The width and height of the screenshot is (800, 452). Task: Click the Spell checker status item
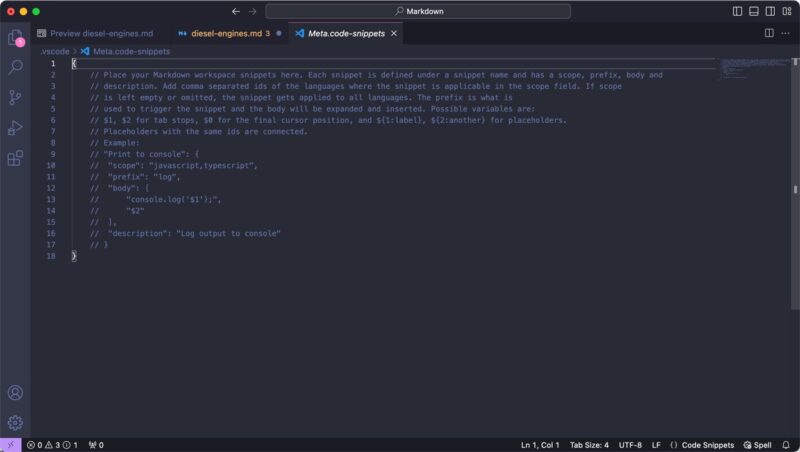pyautogui.click(x=757, y=445)
